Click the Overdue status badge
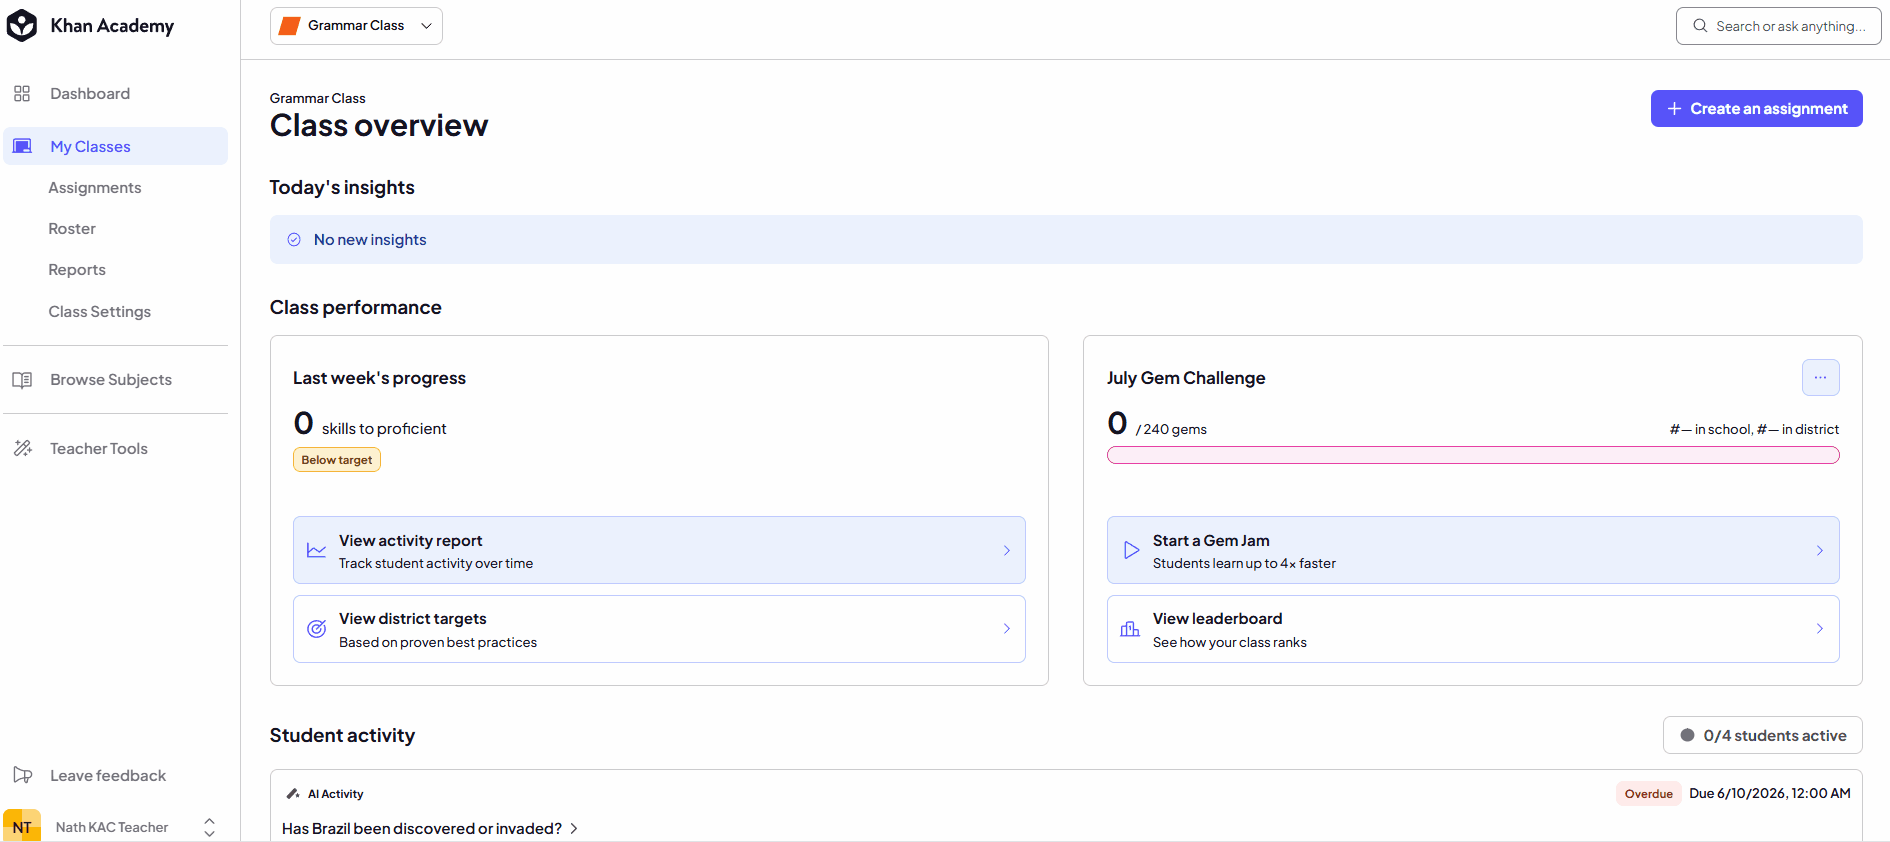 (1648, 794)
